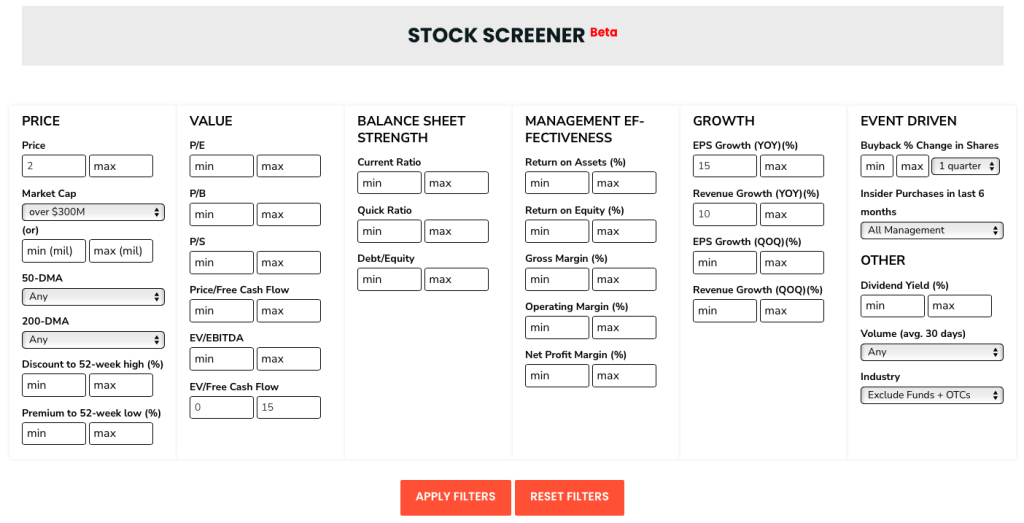Click the Current Ratio min field
Viewport: 1024px width, 523px height.
[389, 183]
